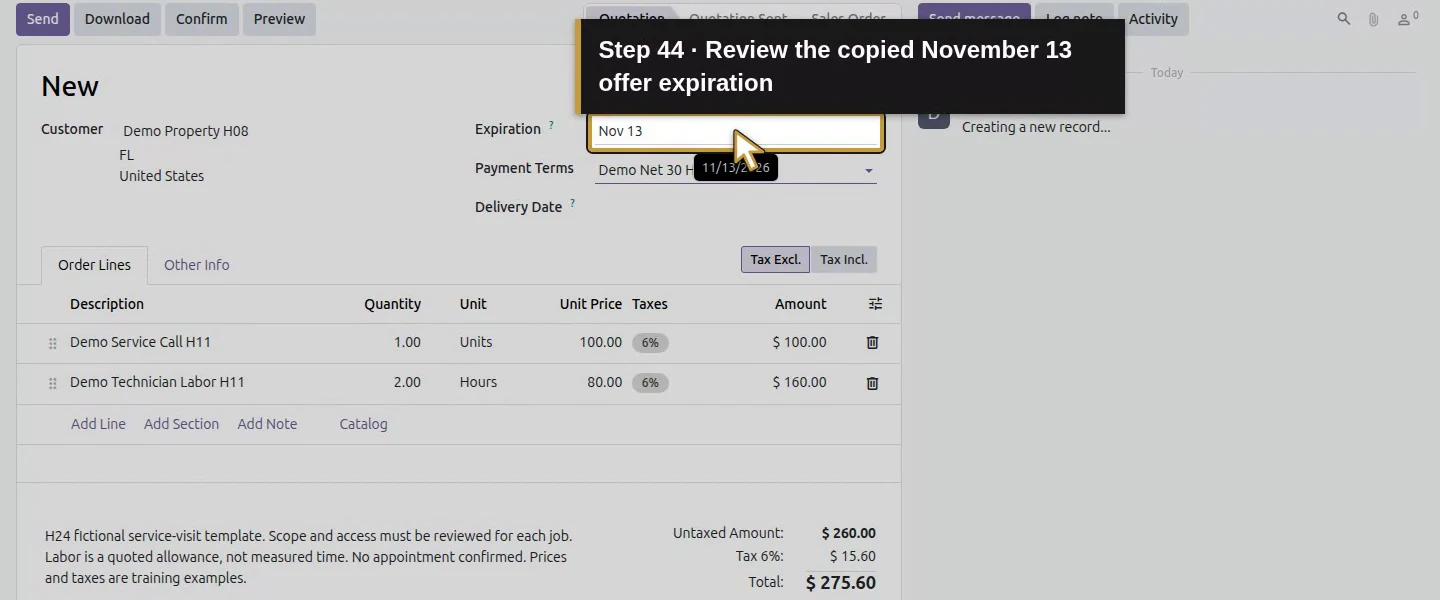
Task: Click the Amount column header
Action: coord(801,304)
